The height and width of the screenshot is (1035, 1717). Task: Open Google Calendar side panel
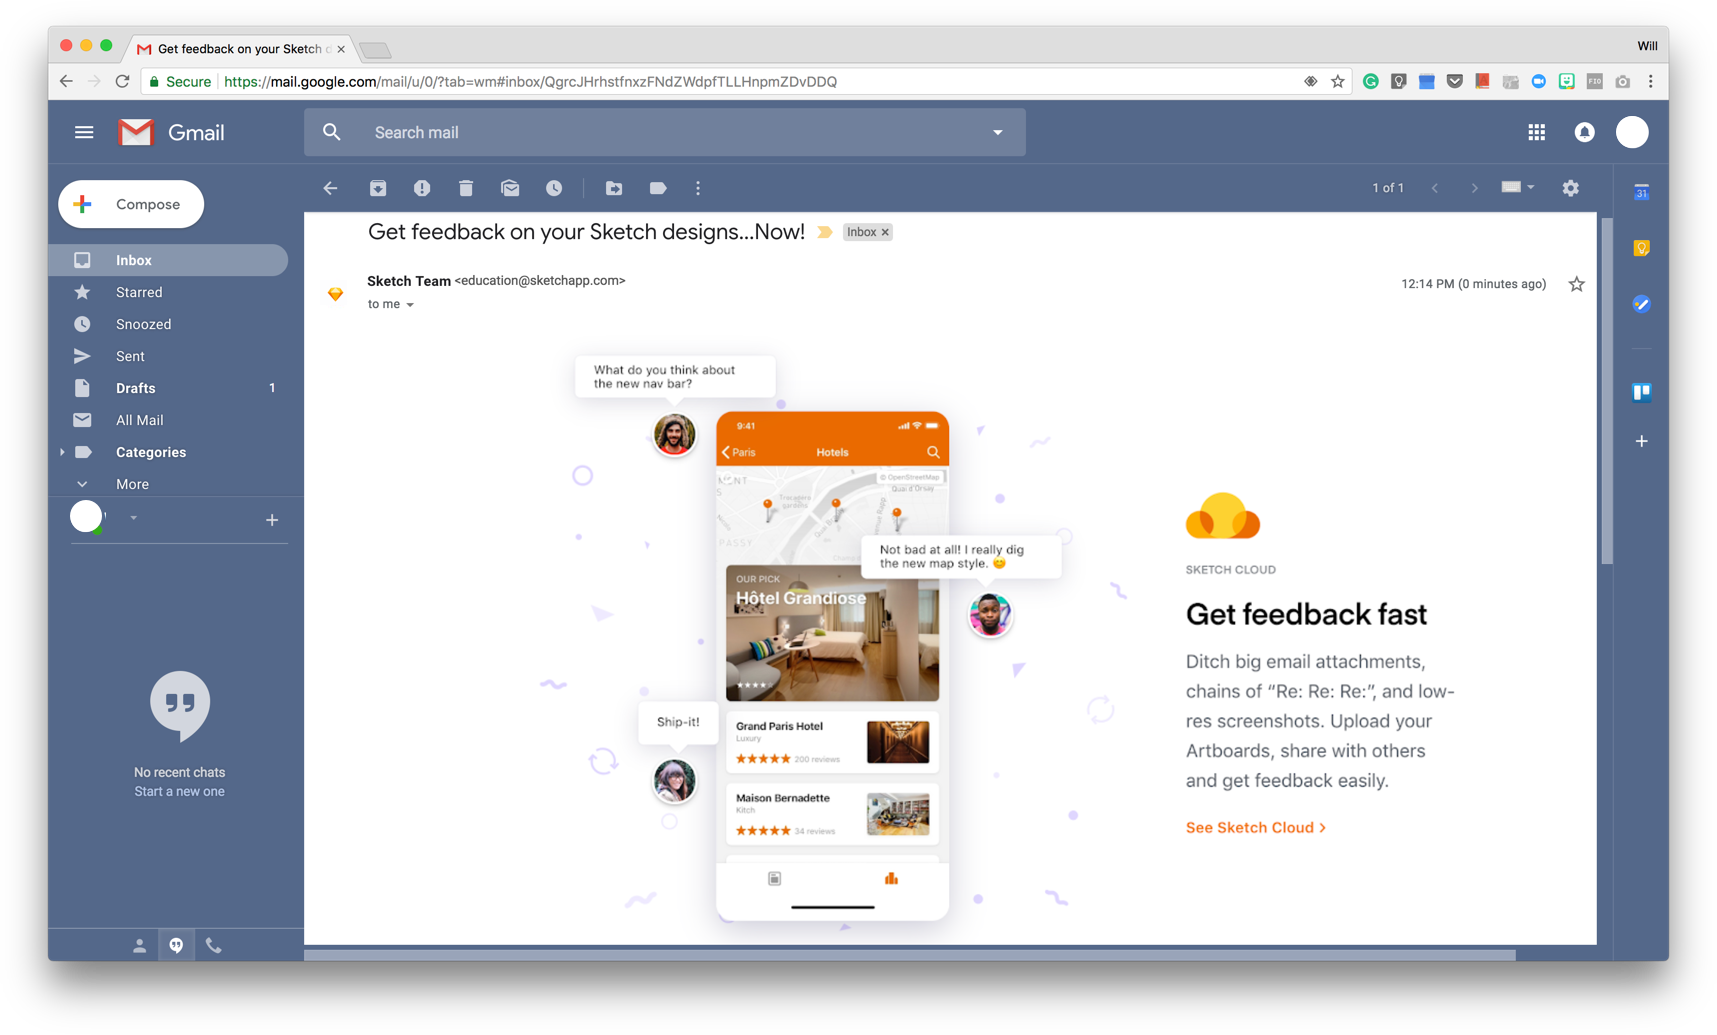(1642, 192)
